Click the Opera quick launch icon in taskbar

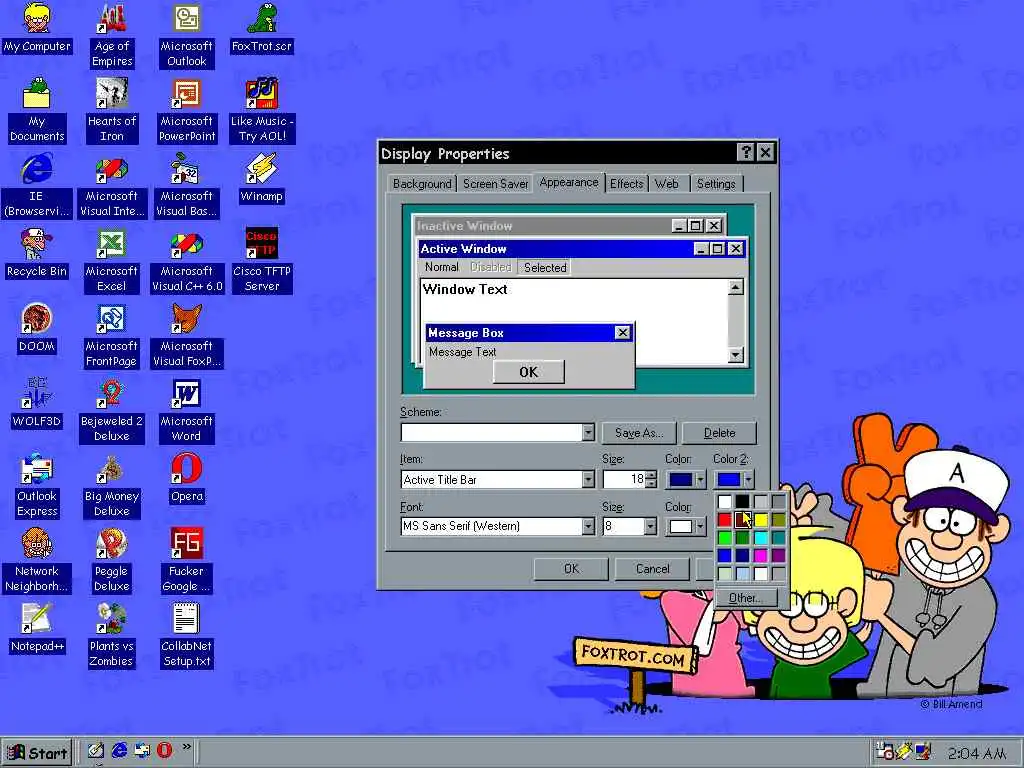click(164, 751)
